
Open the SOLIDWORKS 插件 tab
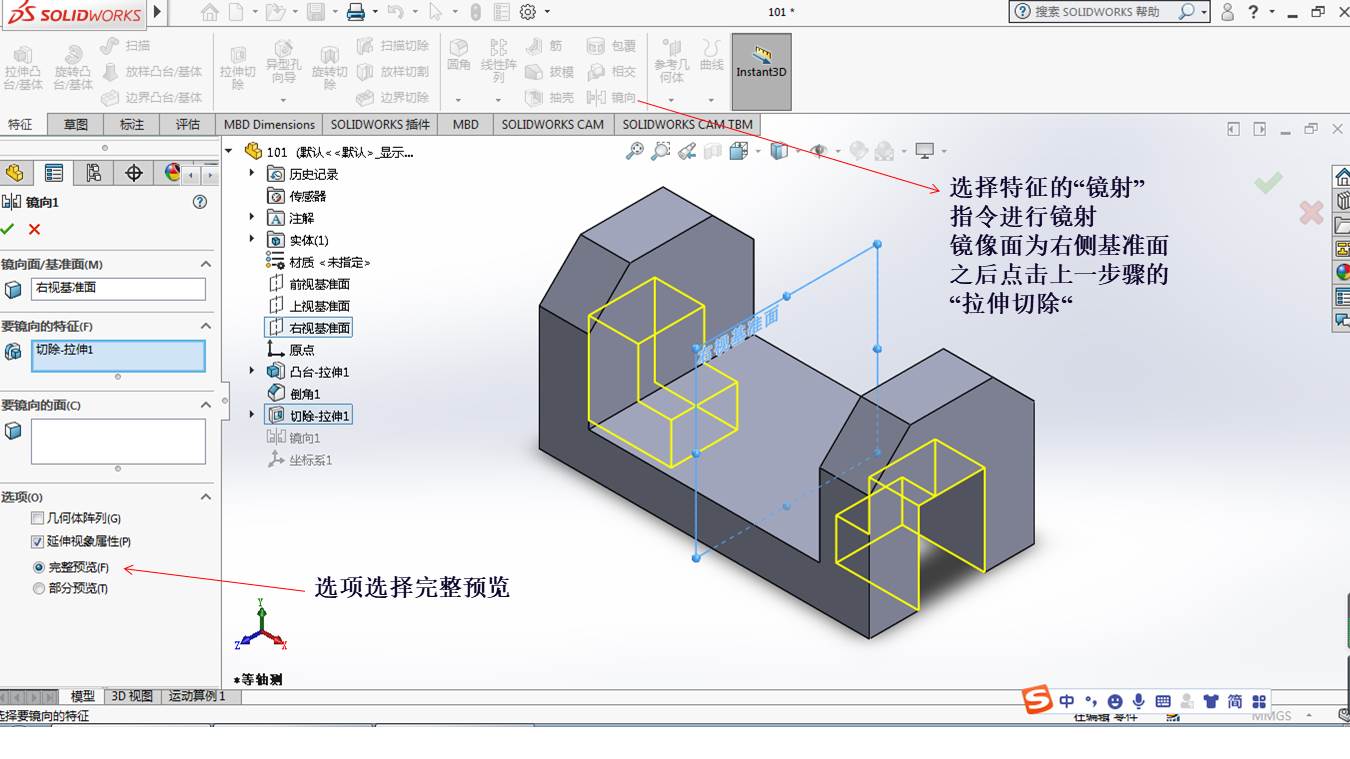[380, 124]
